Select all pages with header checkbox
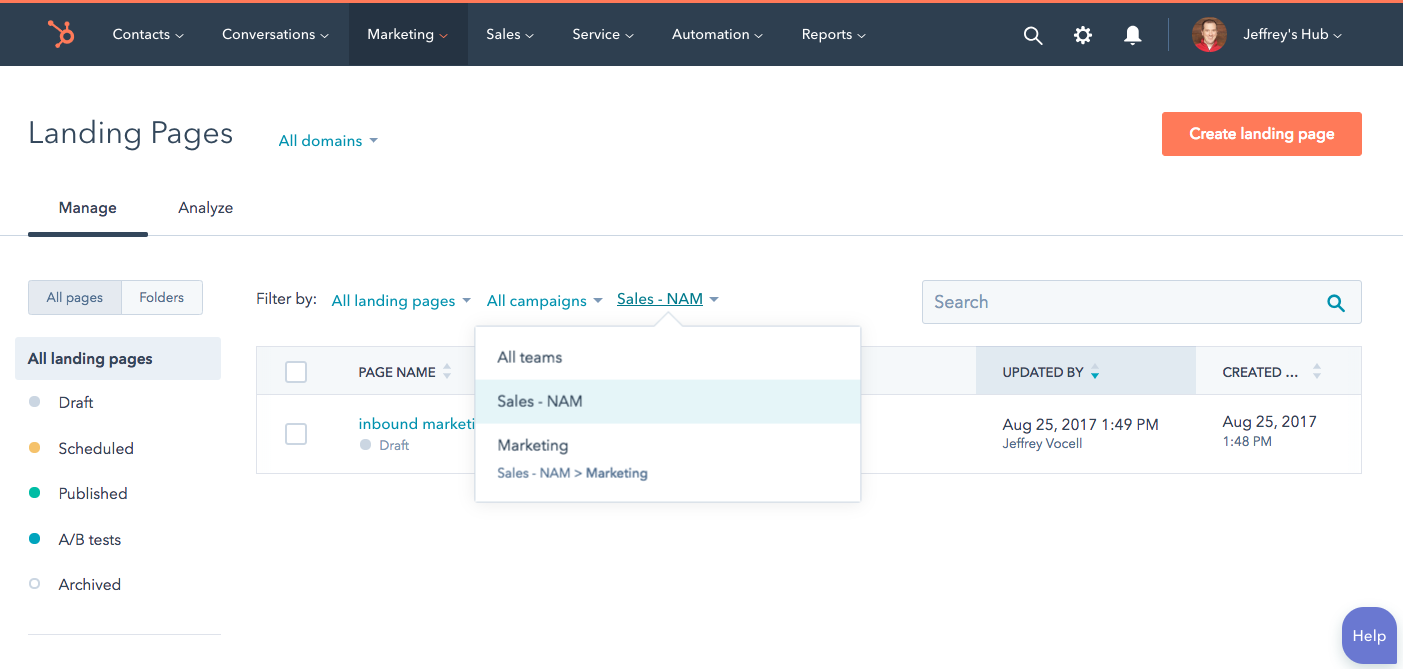The height and width of the screenshot is (669, 1403). 296,372
